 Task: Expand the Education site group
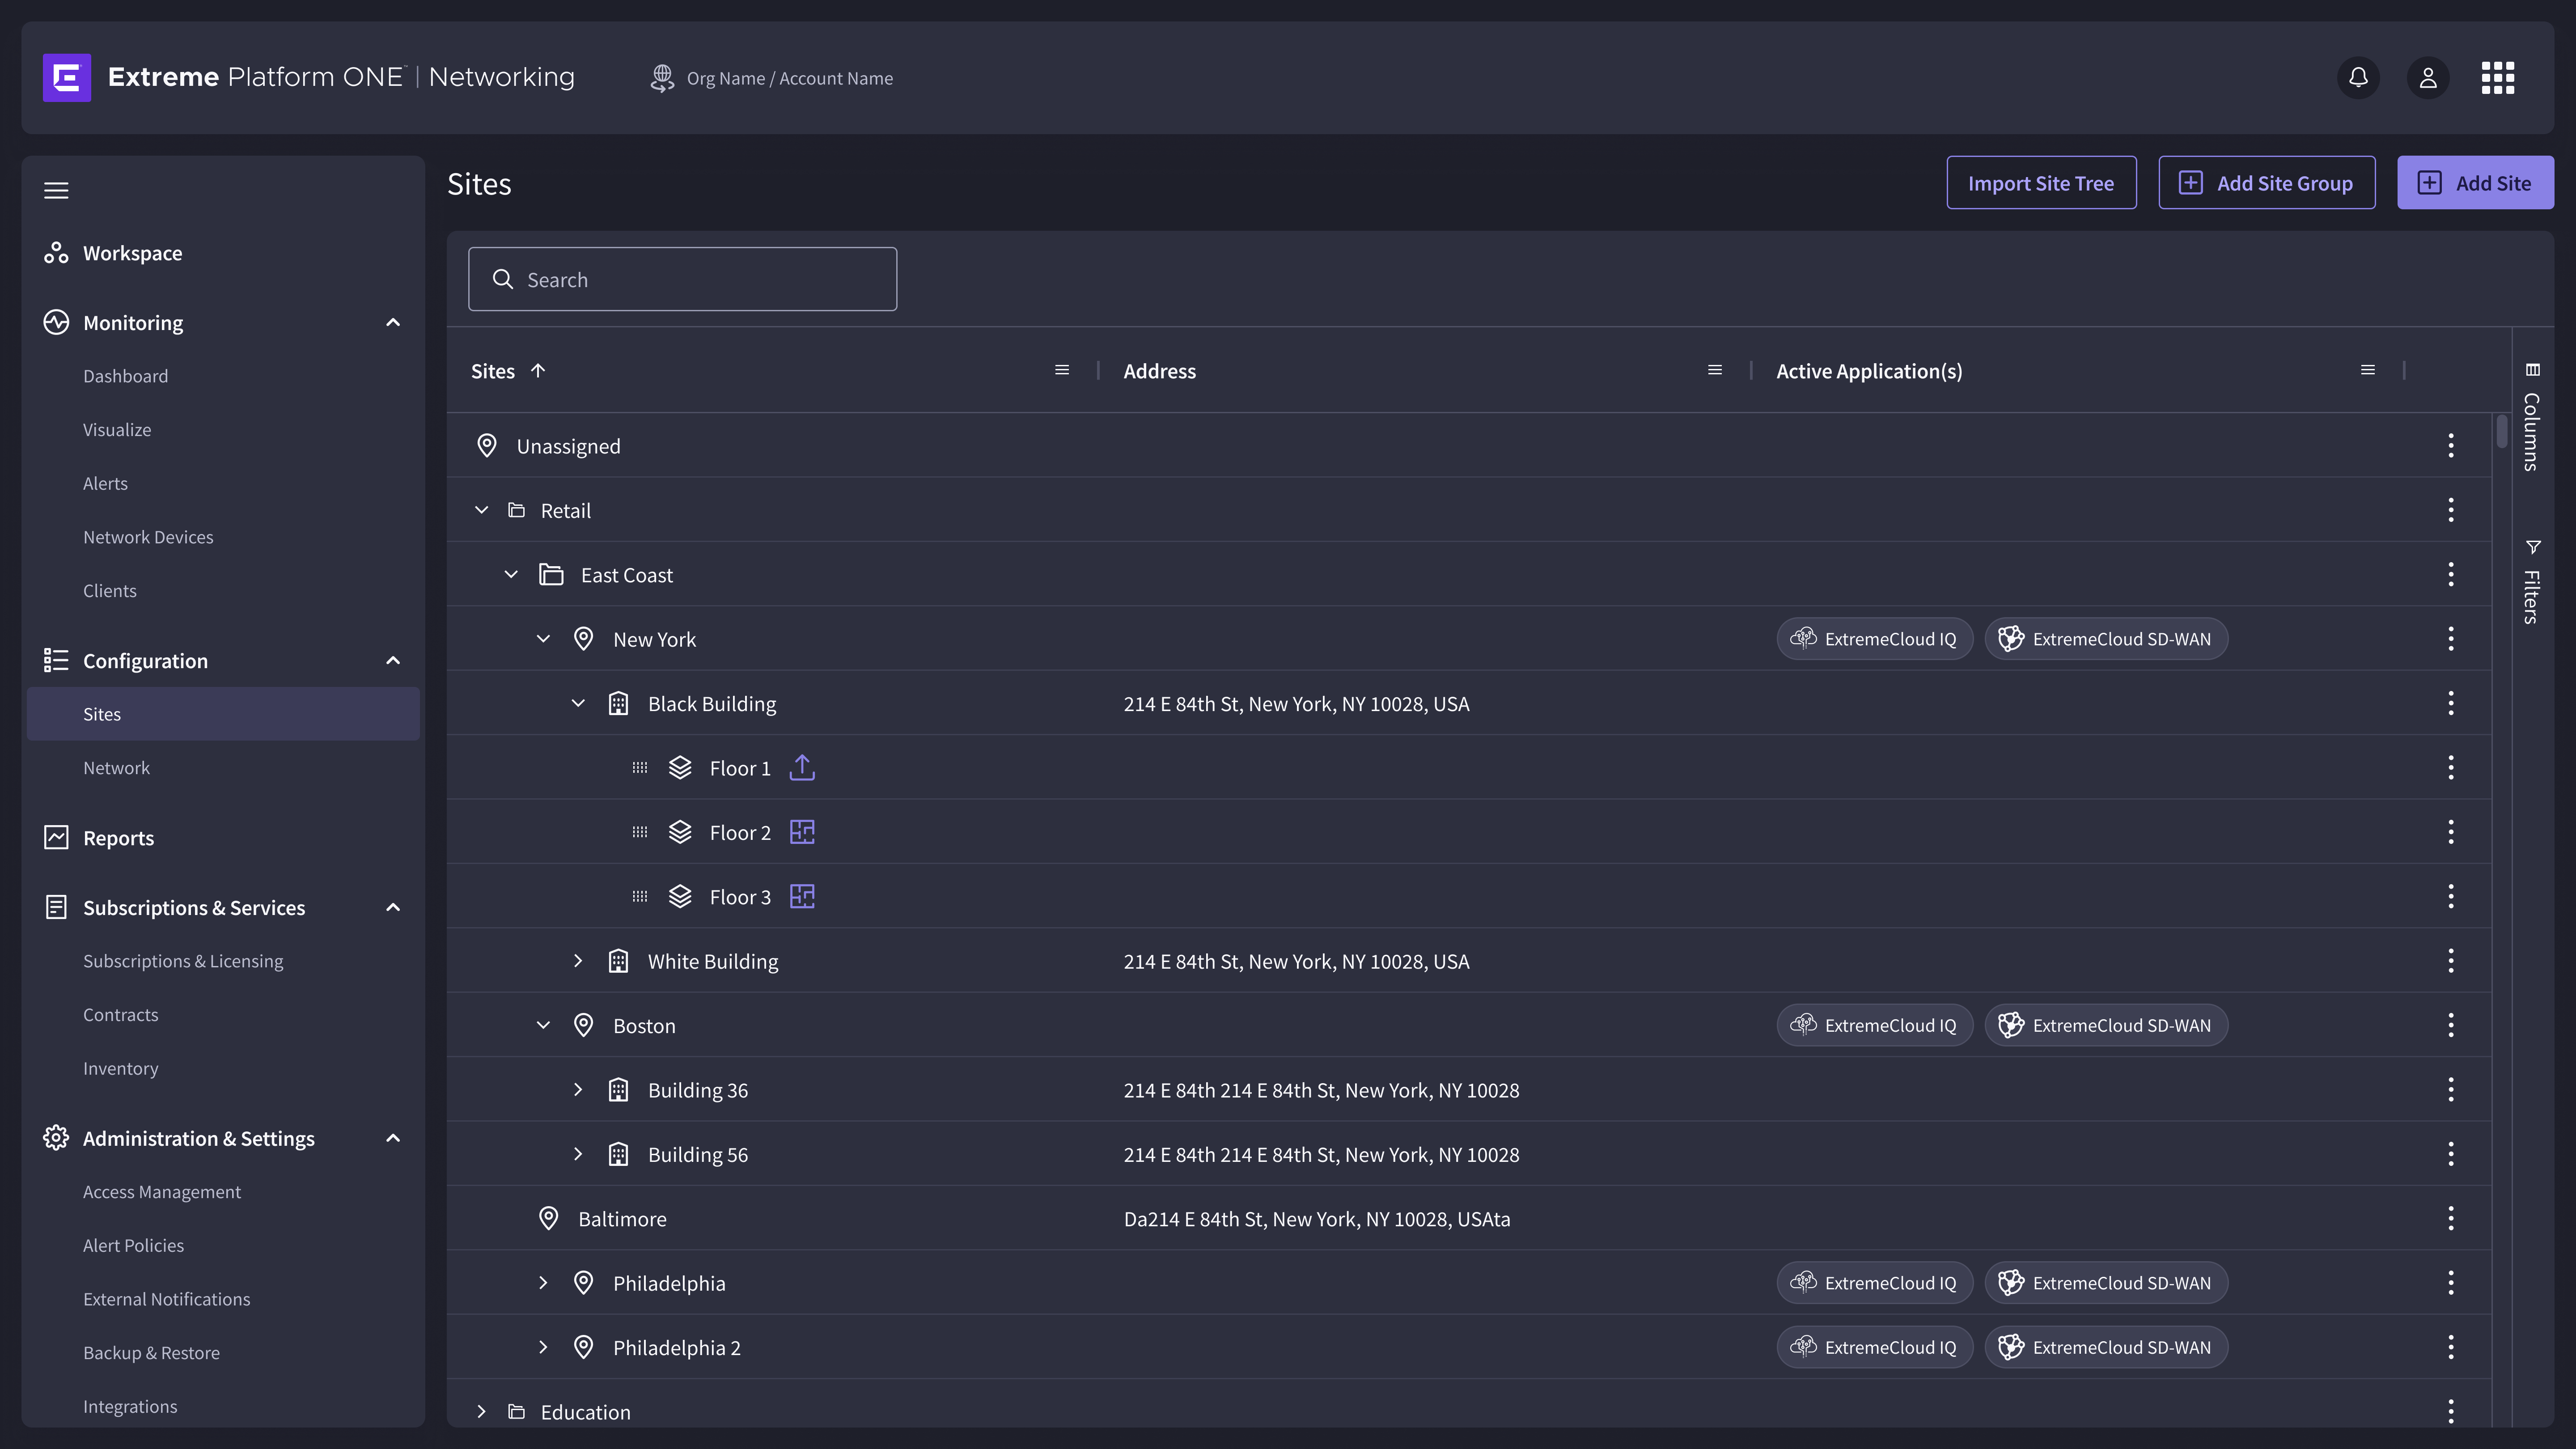coord(481,1412)
